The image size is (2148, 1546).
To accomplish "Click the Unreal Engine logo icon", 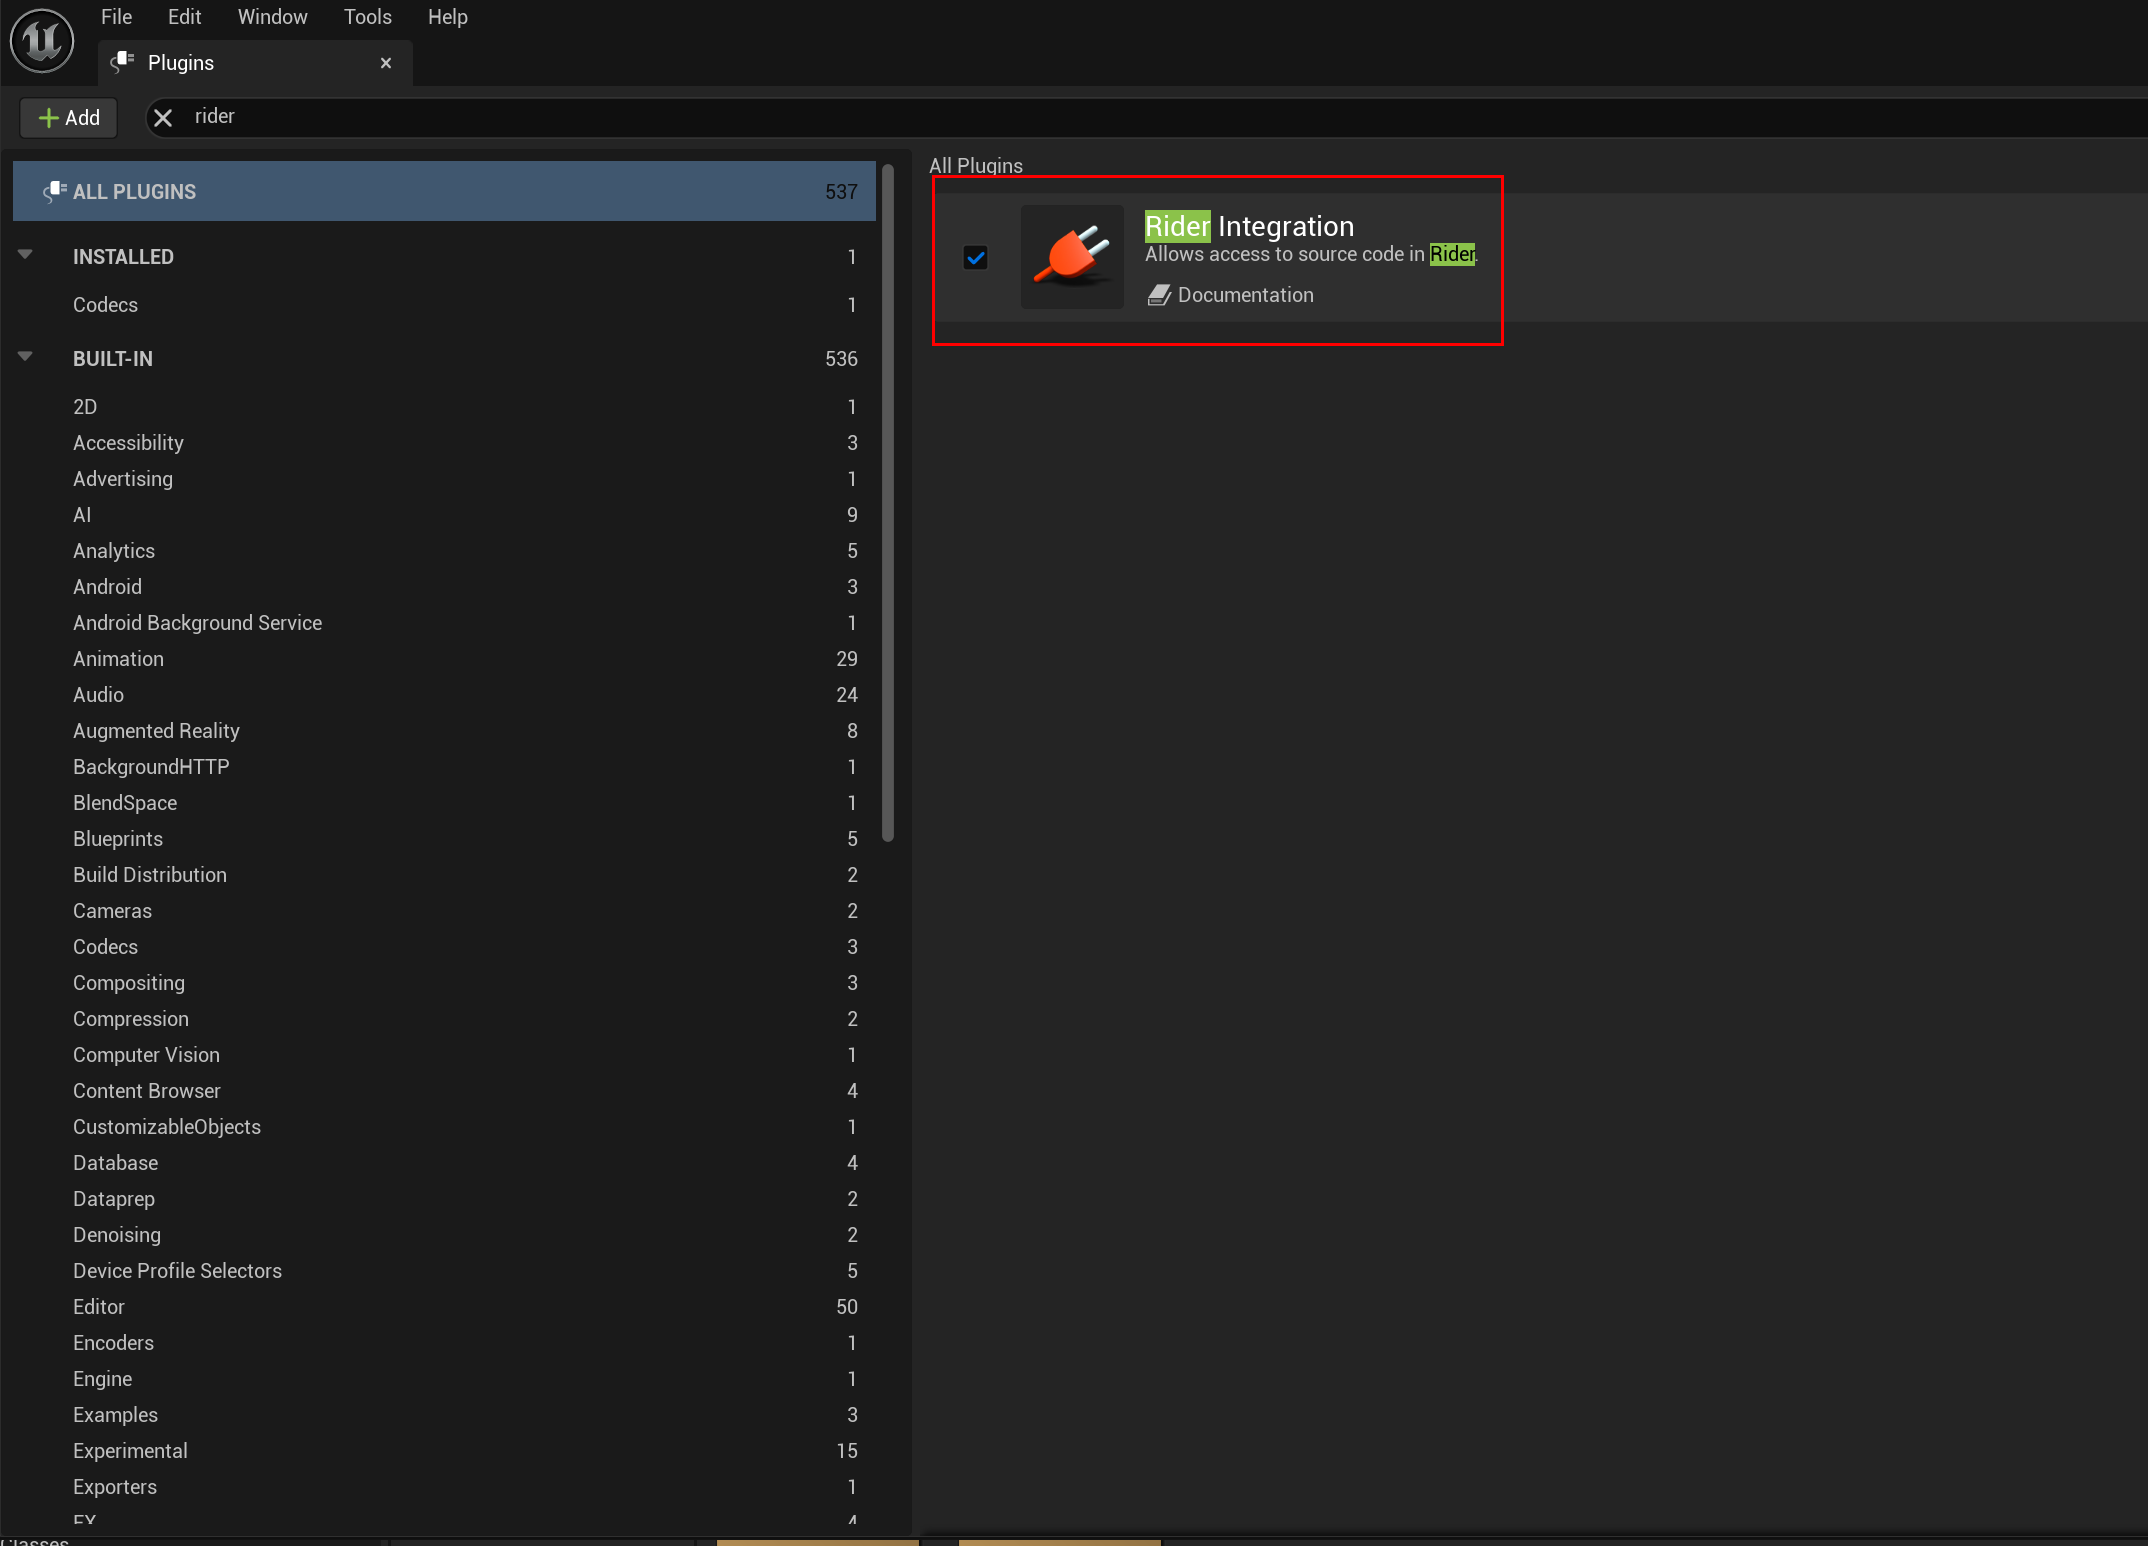I will (42, 41).
